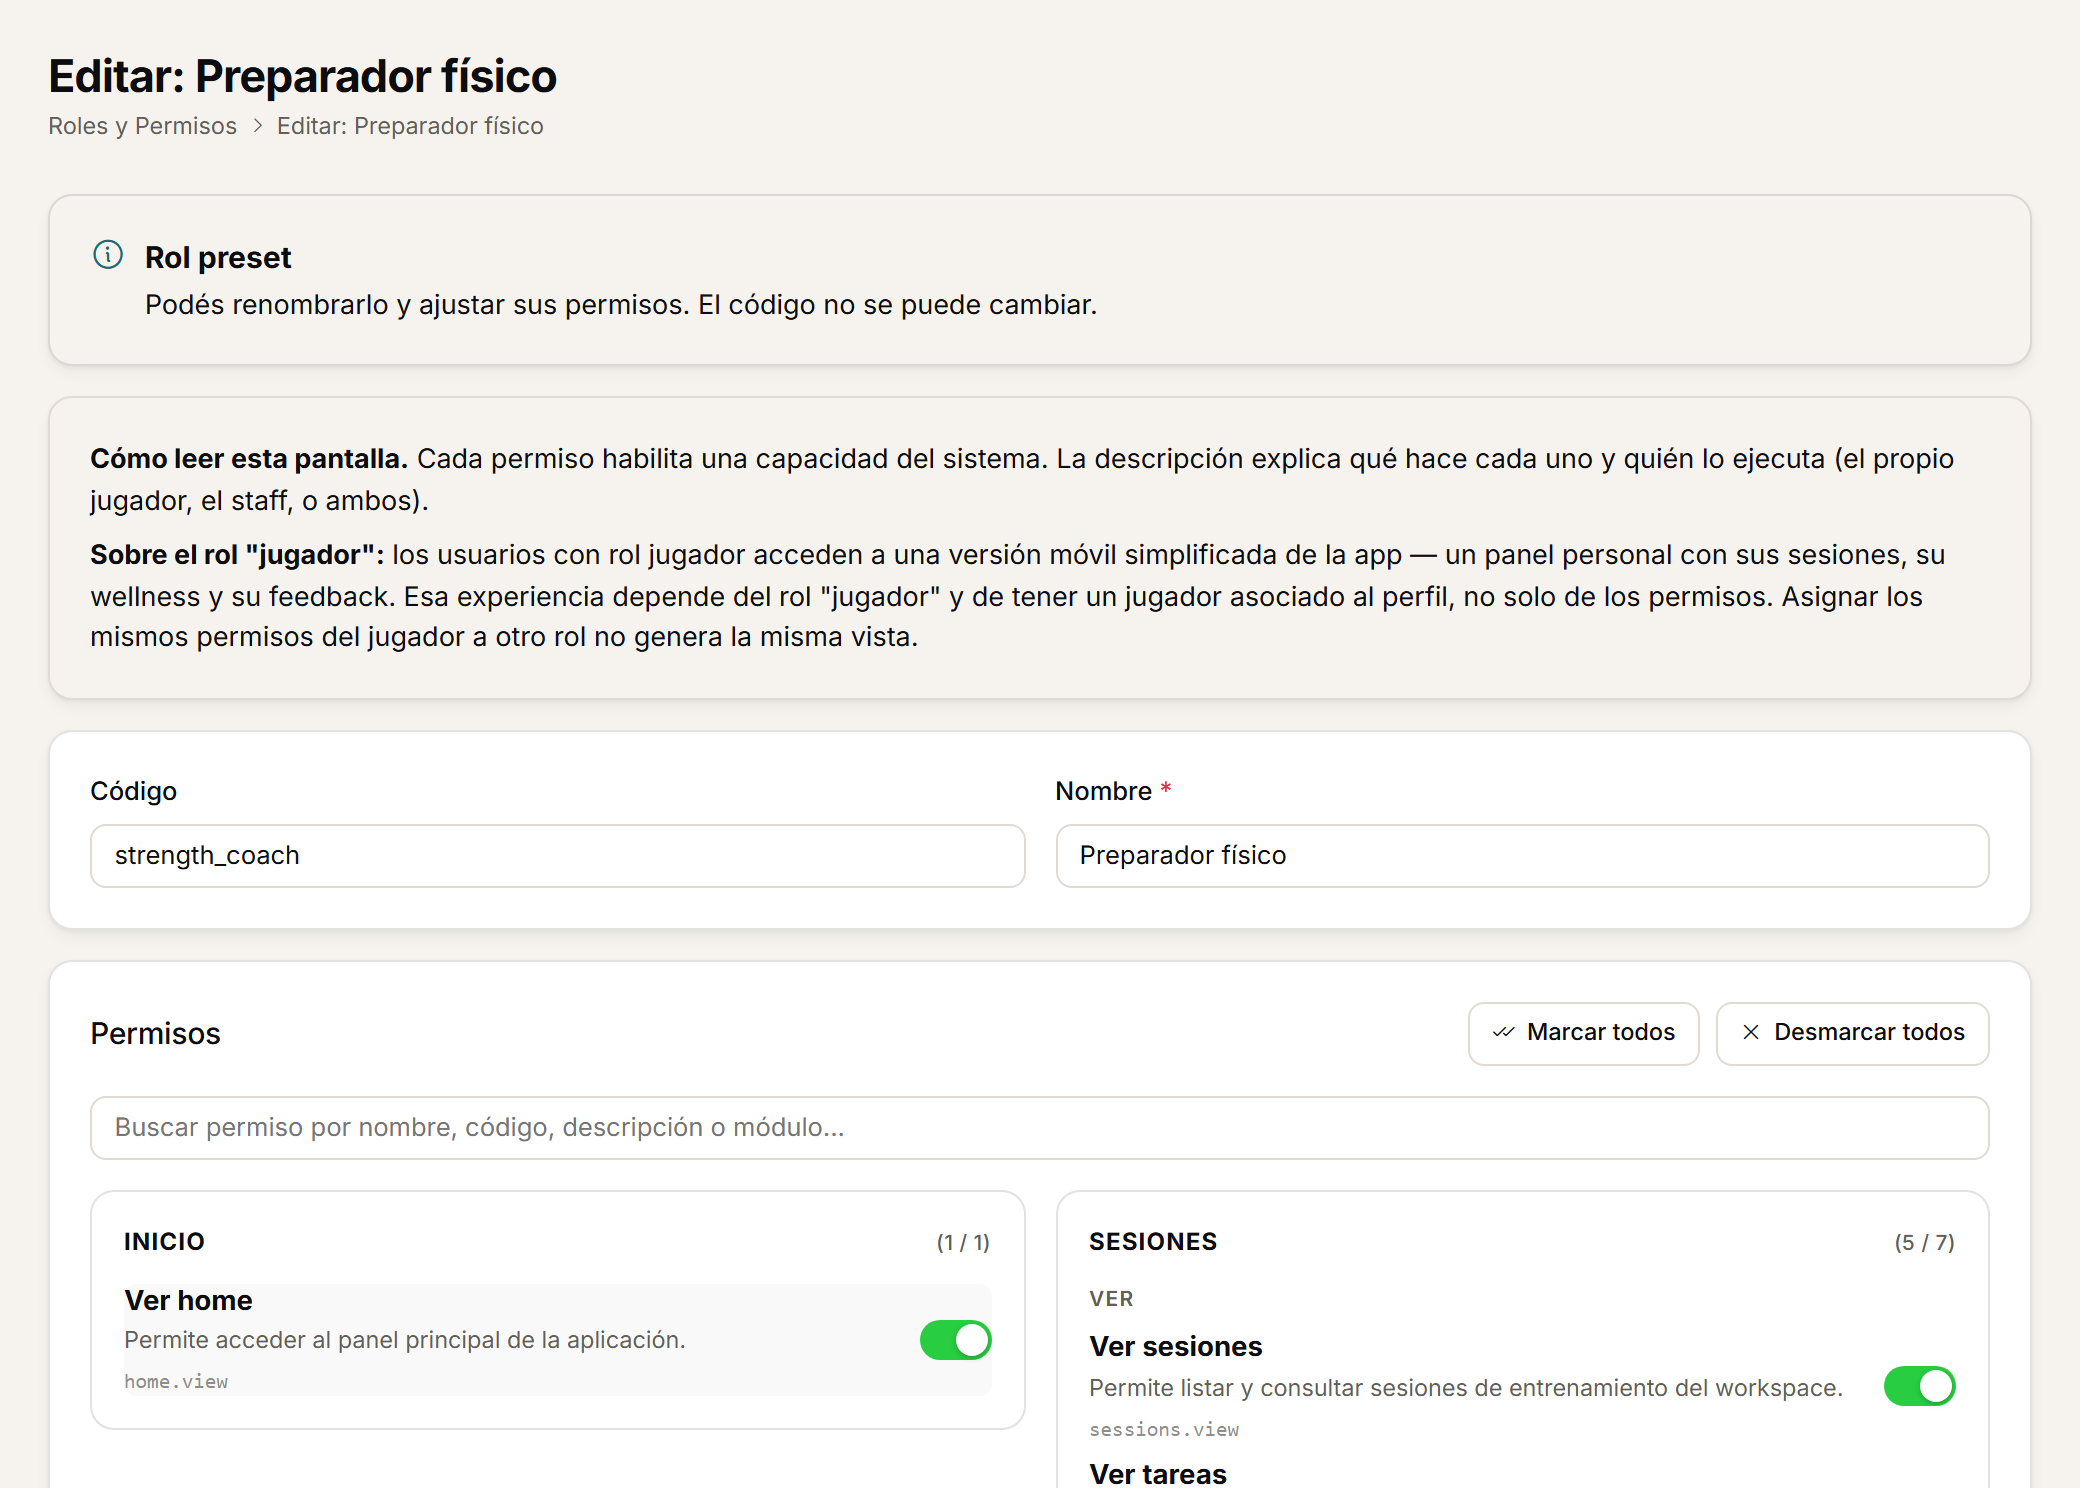This screenshot has width=2080, height=1488.
Task: Toggle the Ver home permission switch
Action: tap(955, 1340)
